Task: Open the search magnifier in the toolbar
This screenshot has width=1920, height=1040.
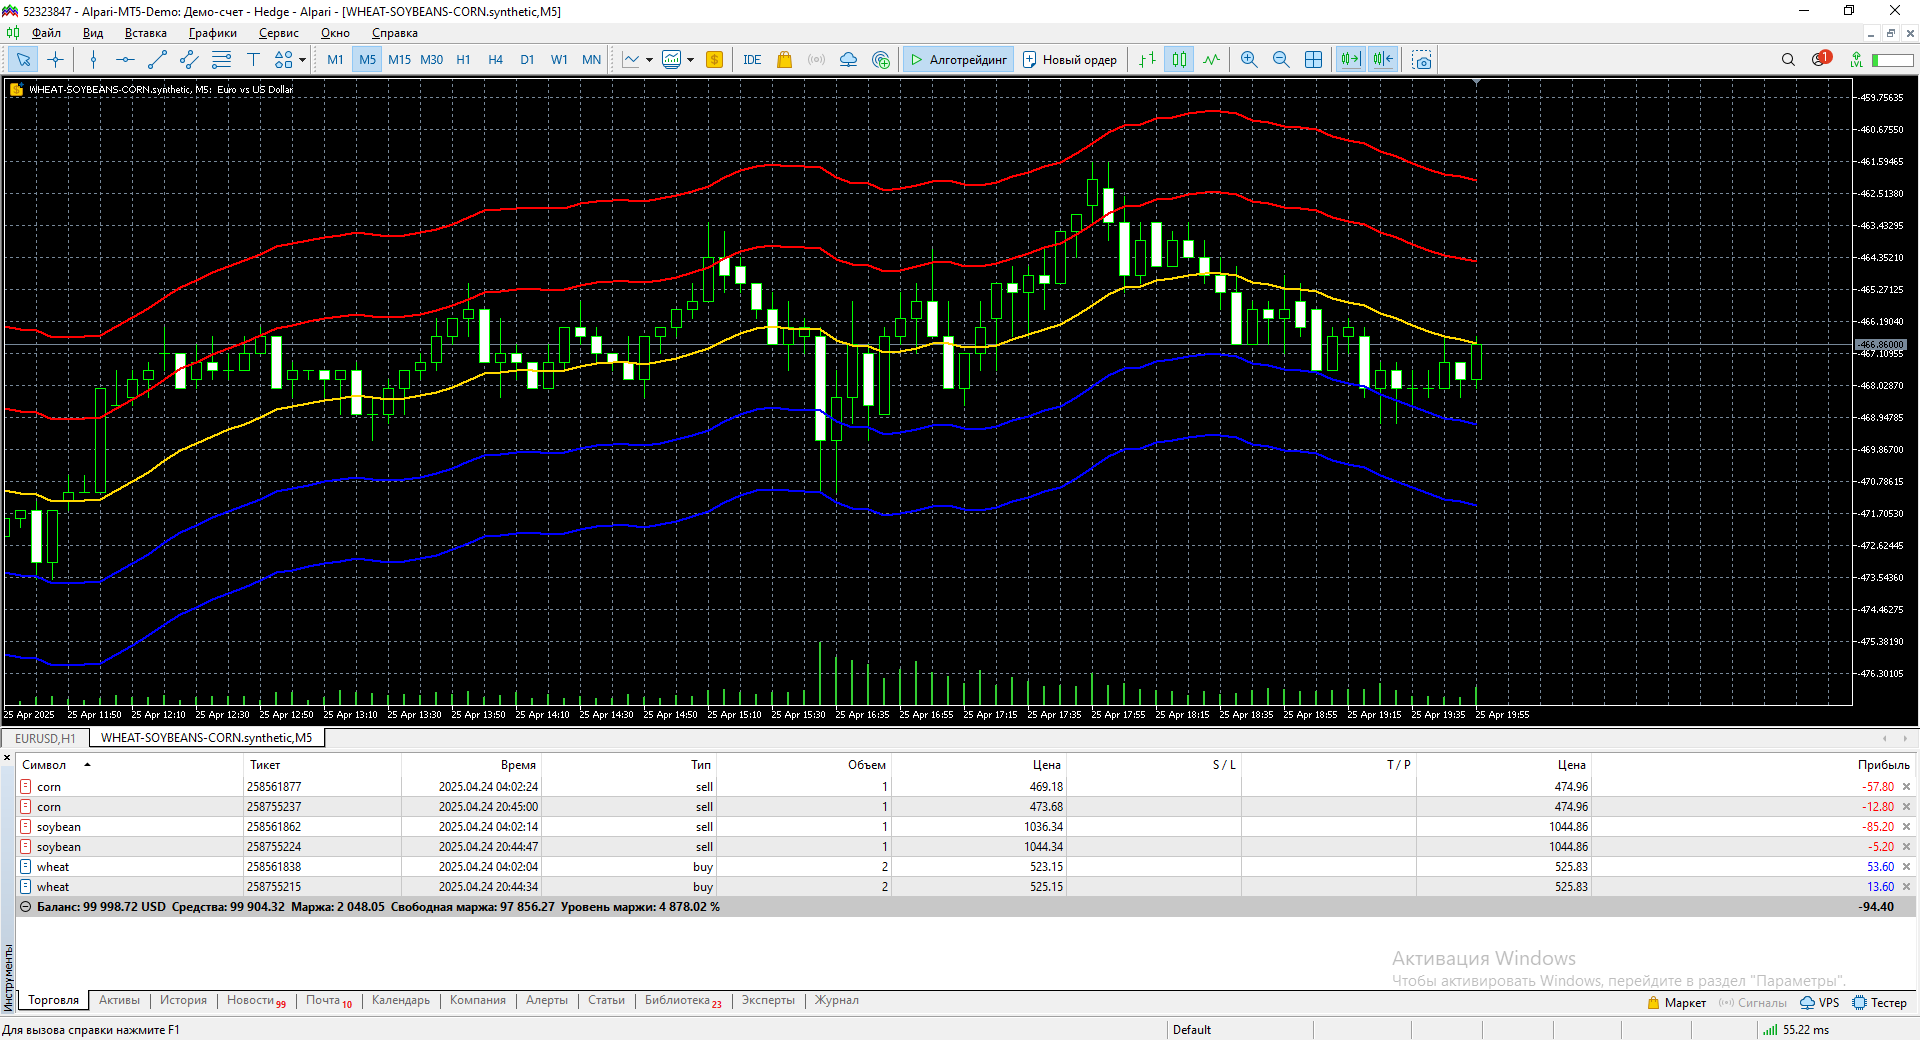Action: coord(1788,60)
